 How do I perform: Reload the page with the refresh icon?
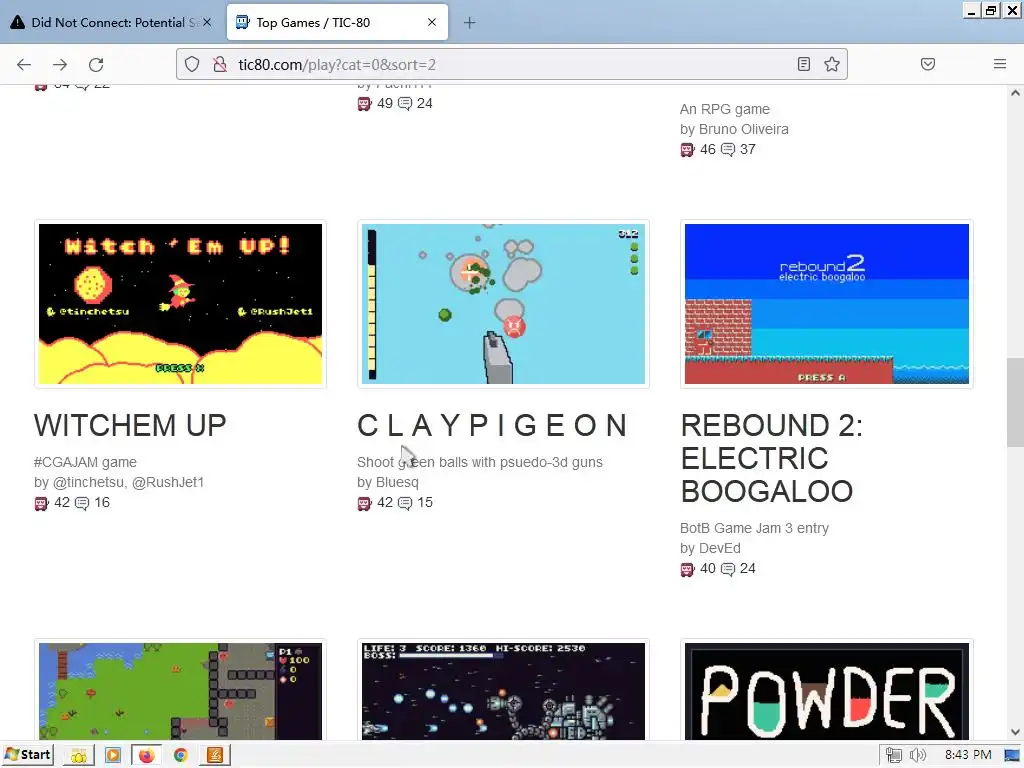click(96, 64)
